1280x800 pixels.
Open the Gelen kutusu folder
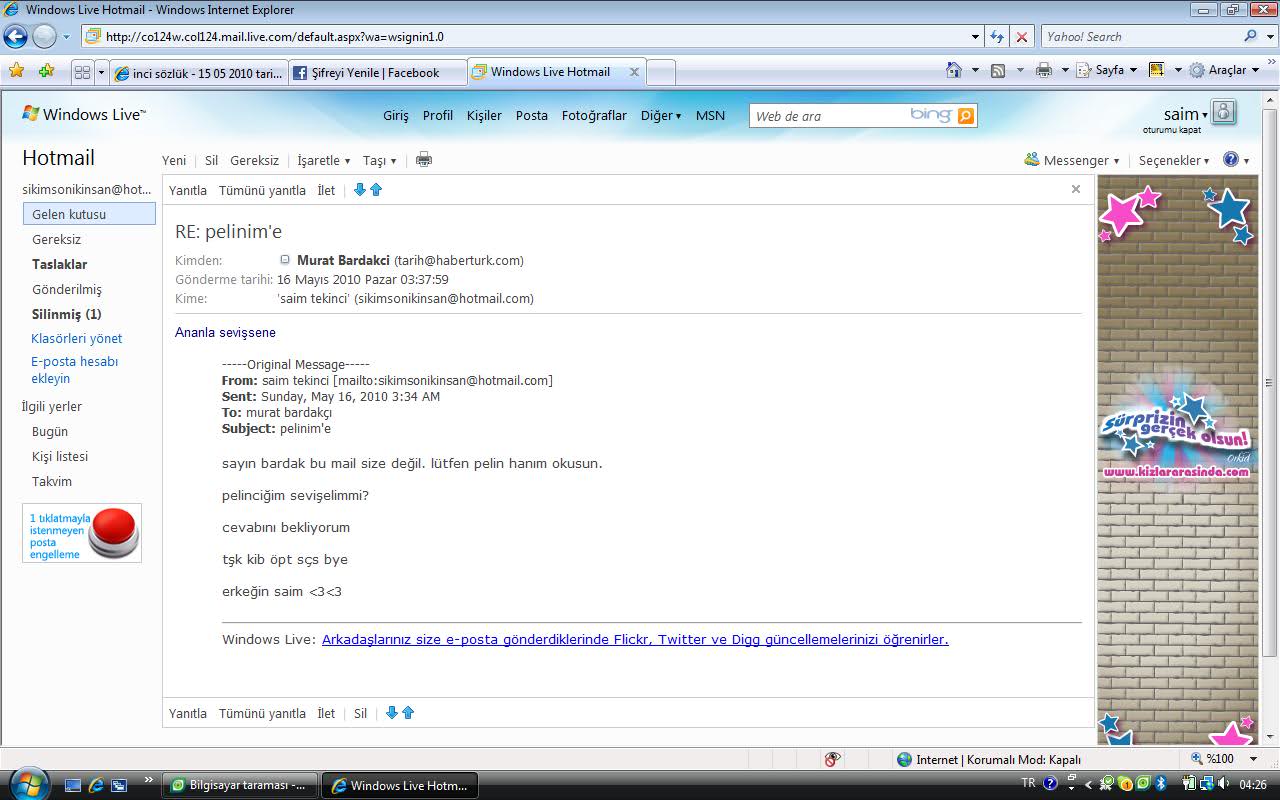pyautogui.click(x=89, y=214)
